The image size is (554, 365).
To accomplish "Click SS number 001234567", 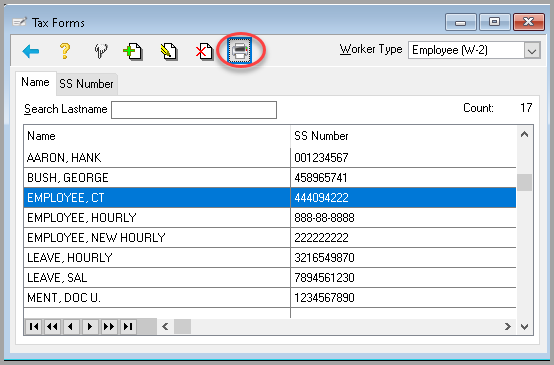I will pyautogui.click(x=321, y=158).
